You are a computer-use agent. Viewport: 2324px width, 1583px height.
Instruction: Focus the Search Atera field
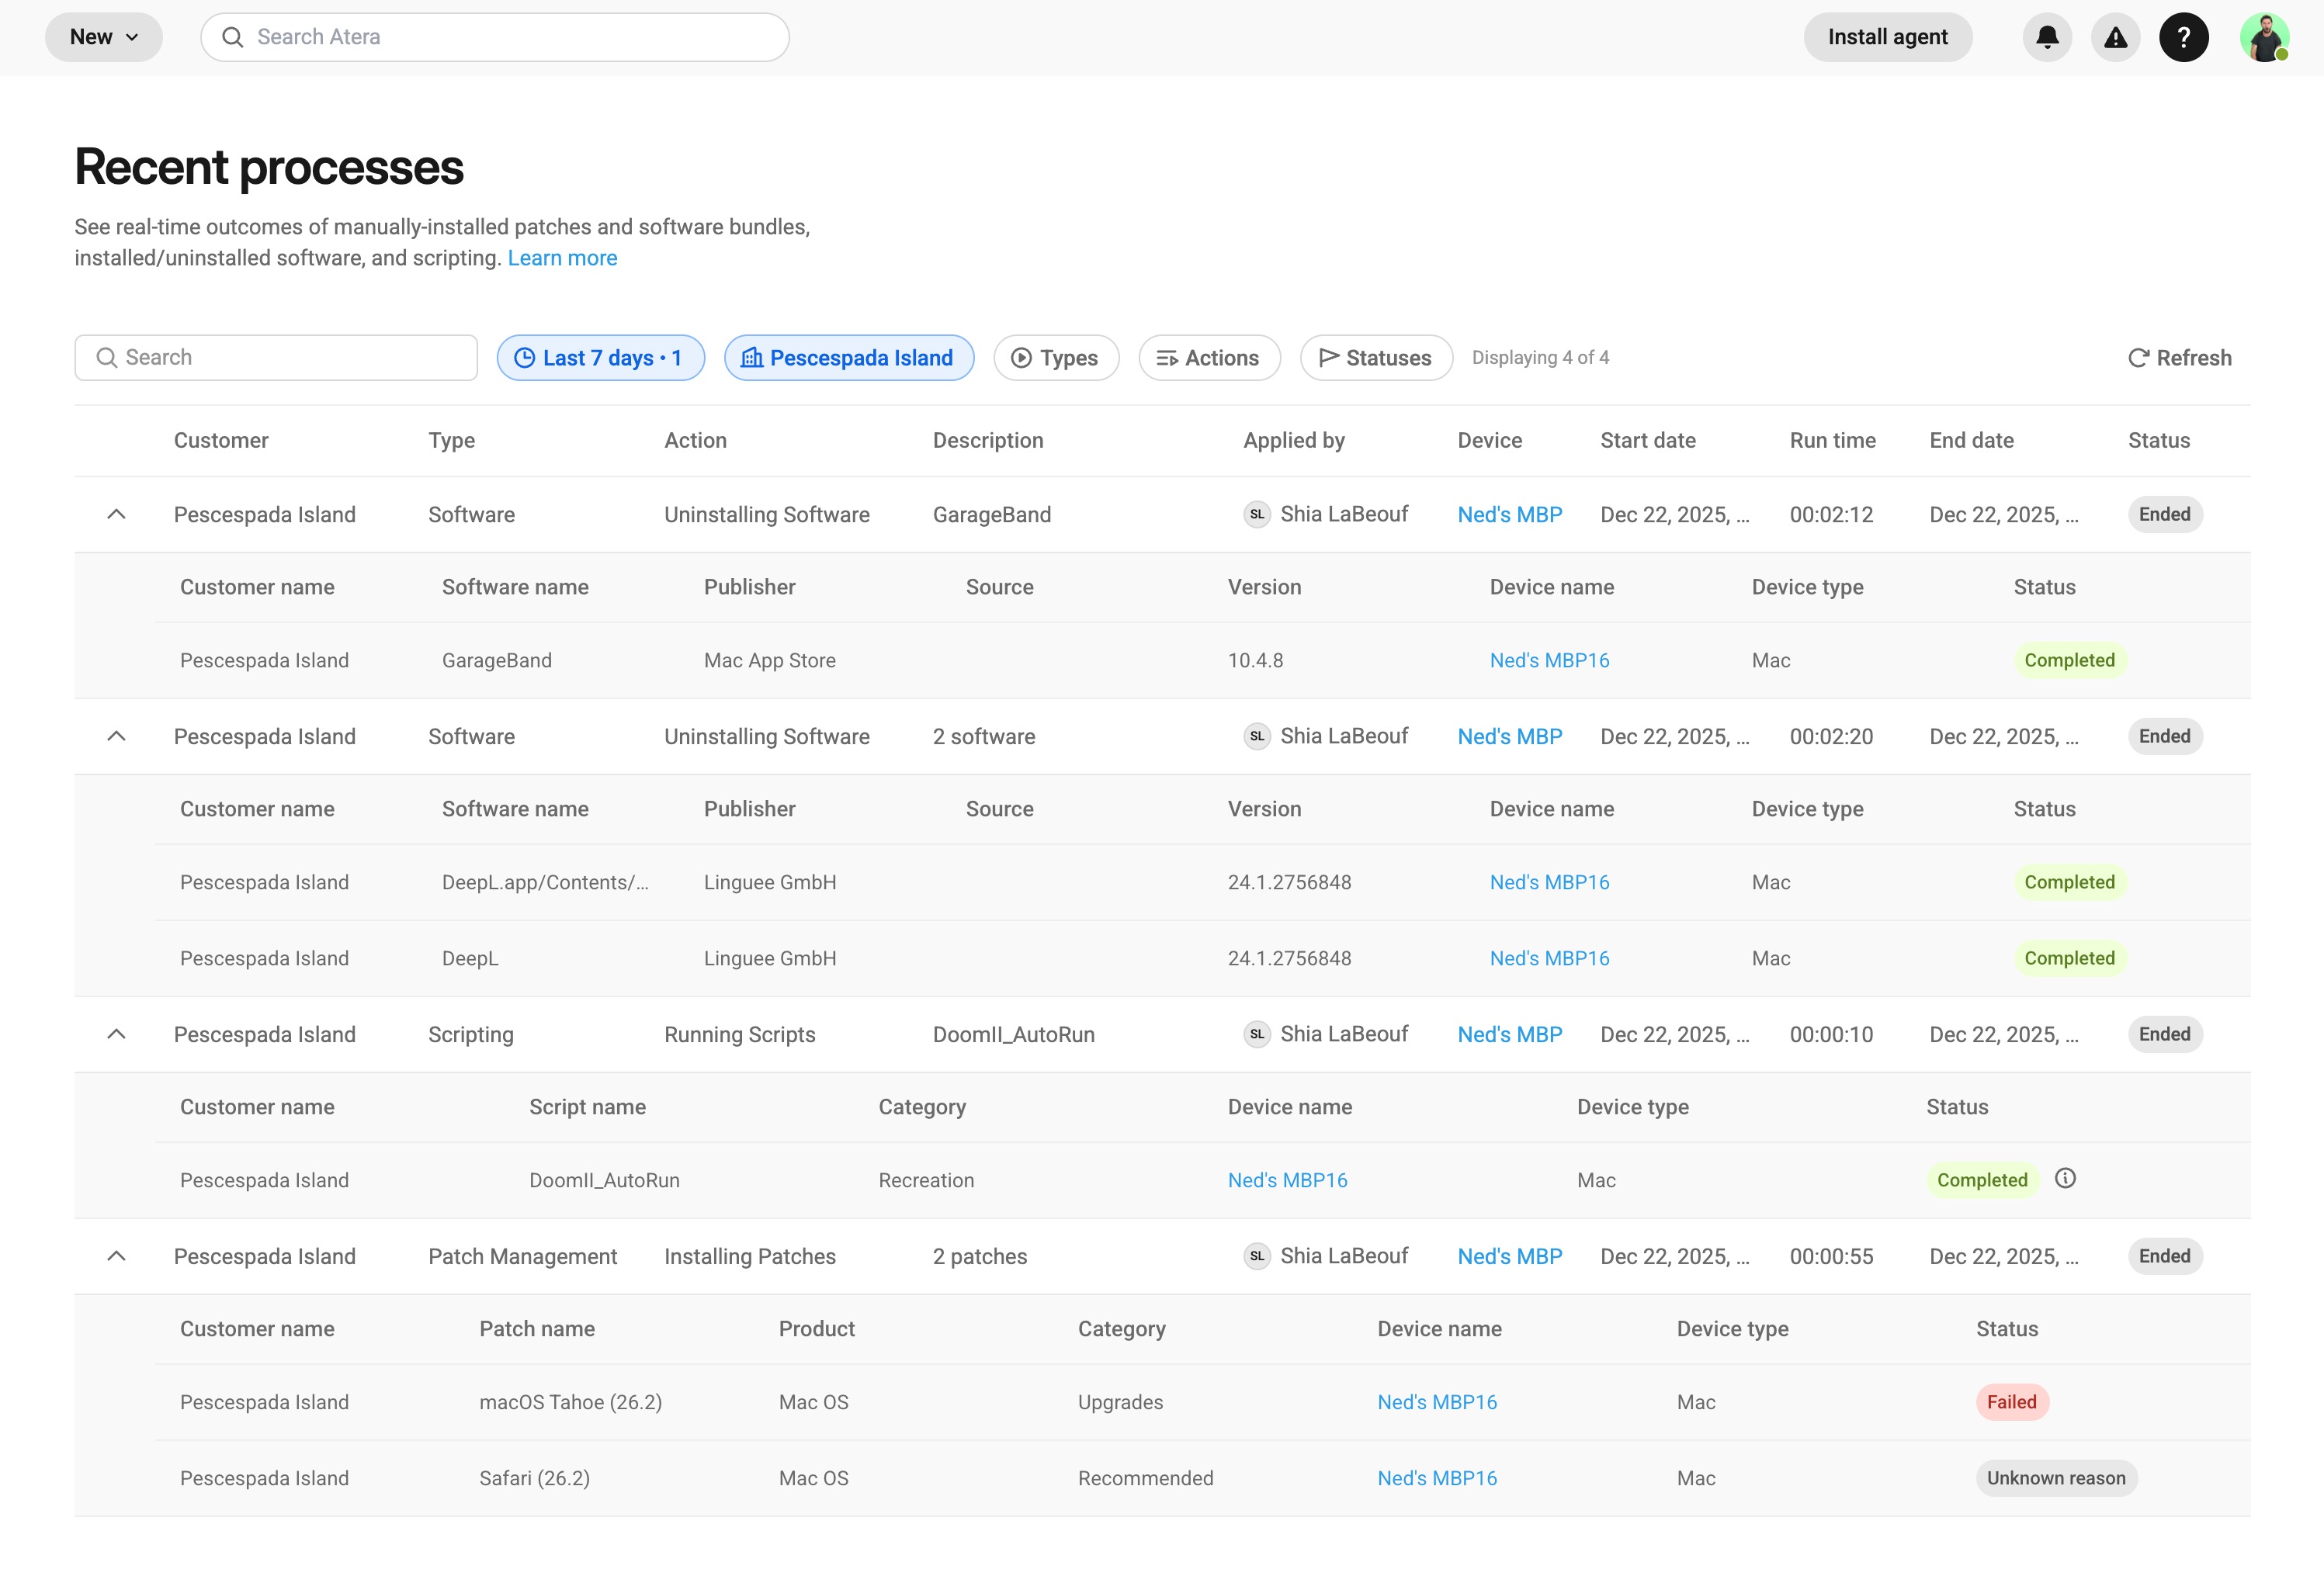[495, 37]
